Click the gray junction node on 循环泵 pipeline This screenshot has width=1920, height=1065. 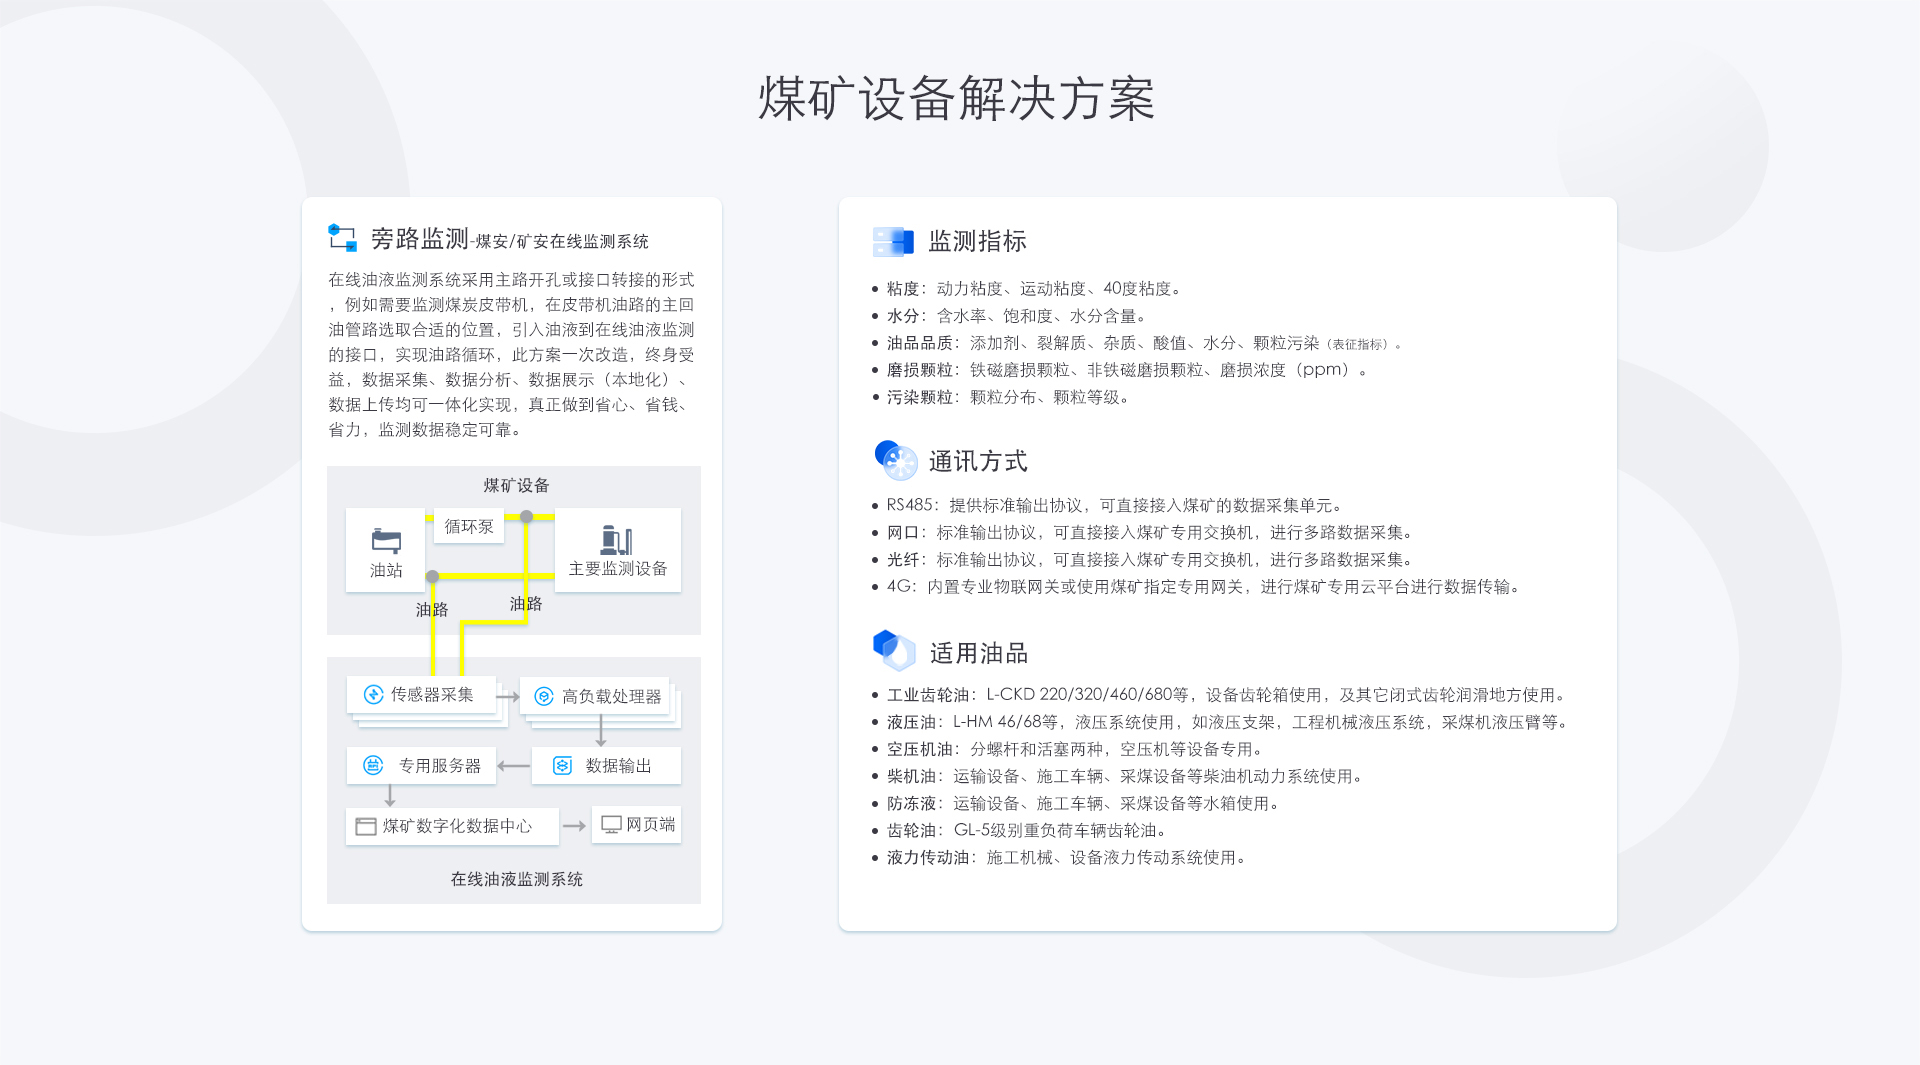[x=526, y=517]
